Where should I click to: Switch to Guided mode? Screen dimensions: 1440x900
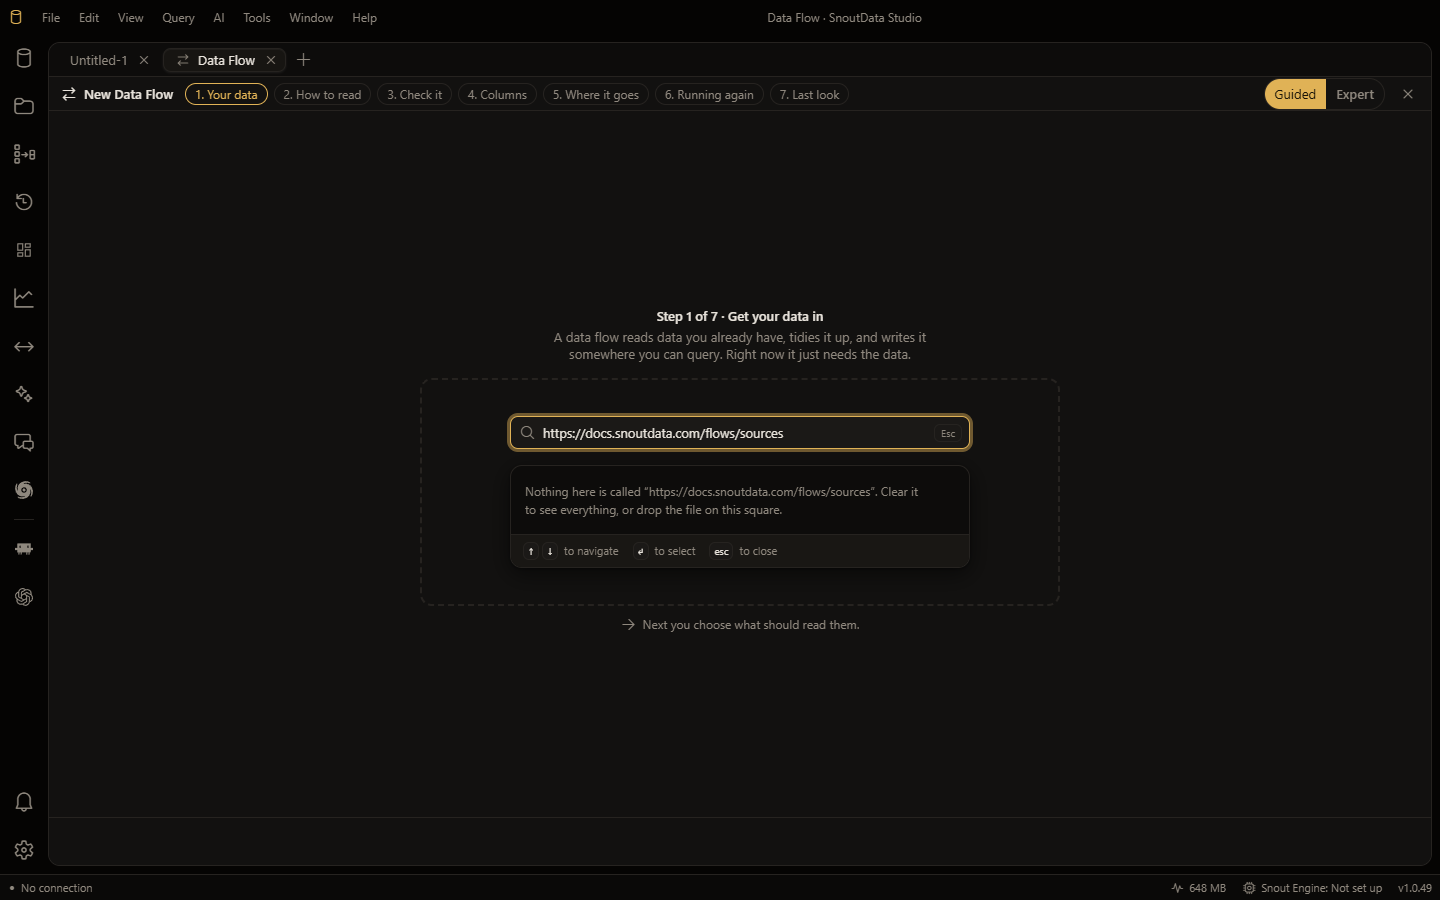1295,94
